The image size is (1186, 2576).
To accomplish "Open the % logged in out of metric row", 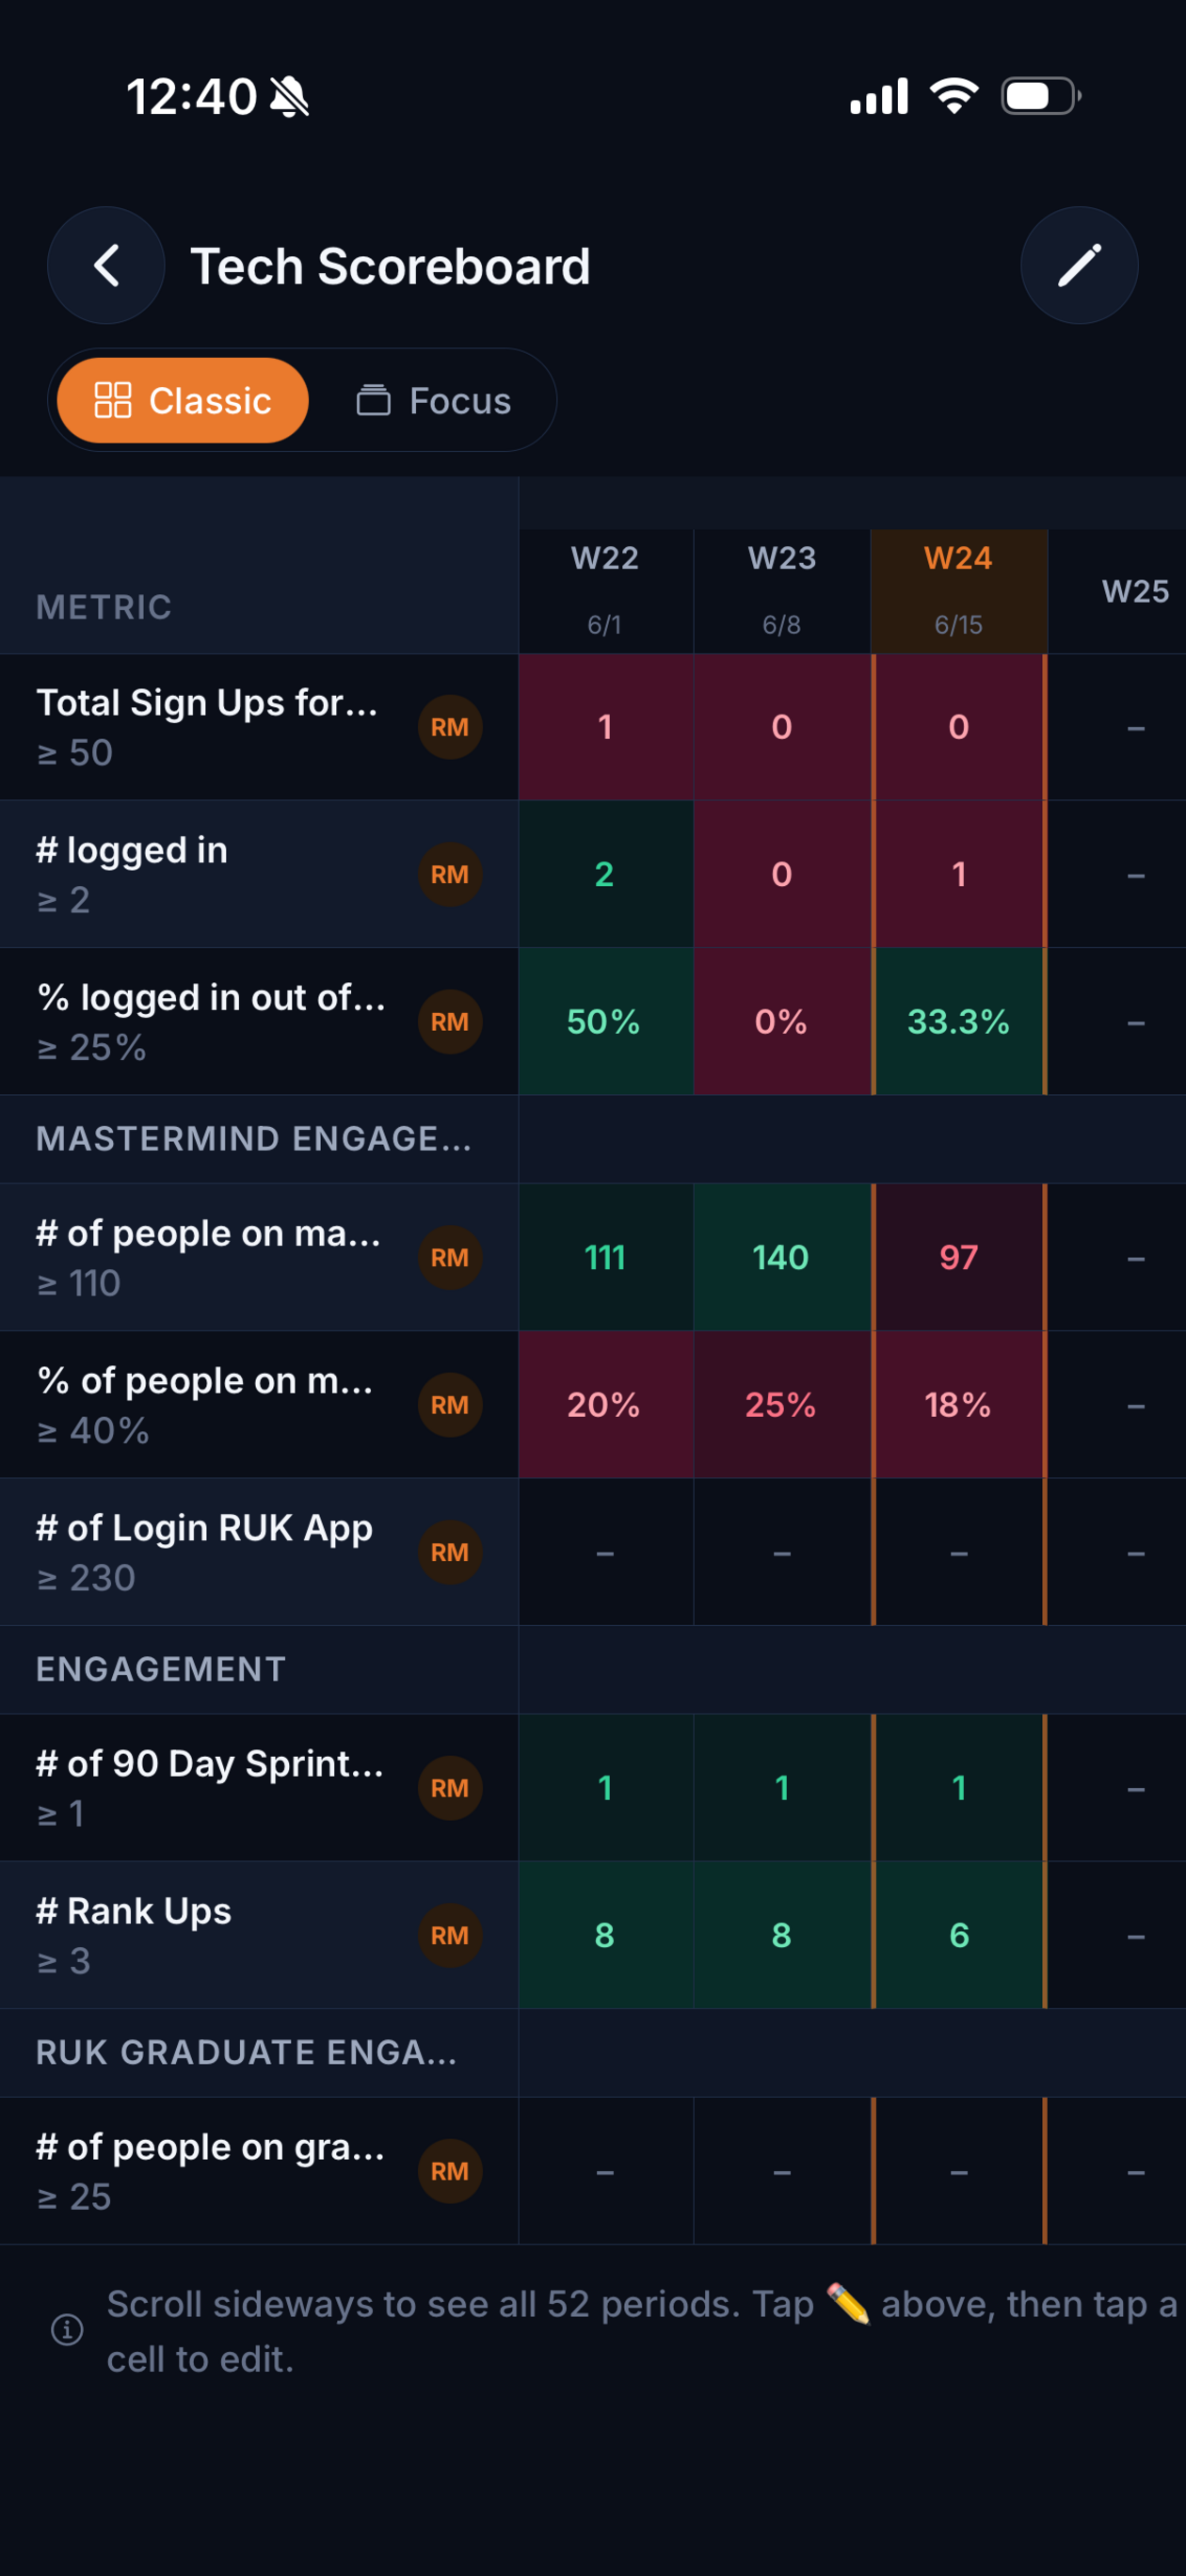I will coord(259,1021).
